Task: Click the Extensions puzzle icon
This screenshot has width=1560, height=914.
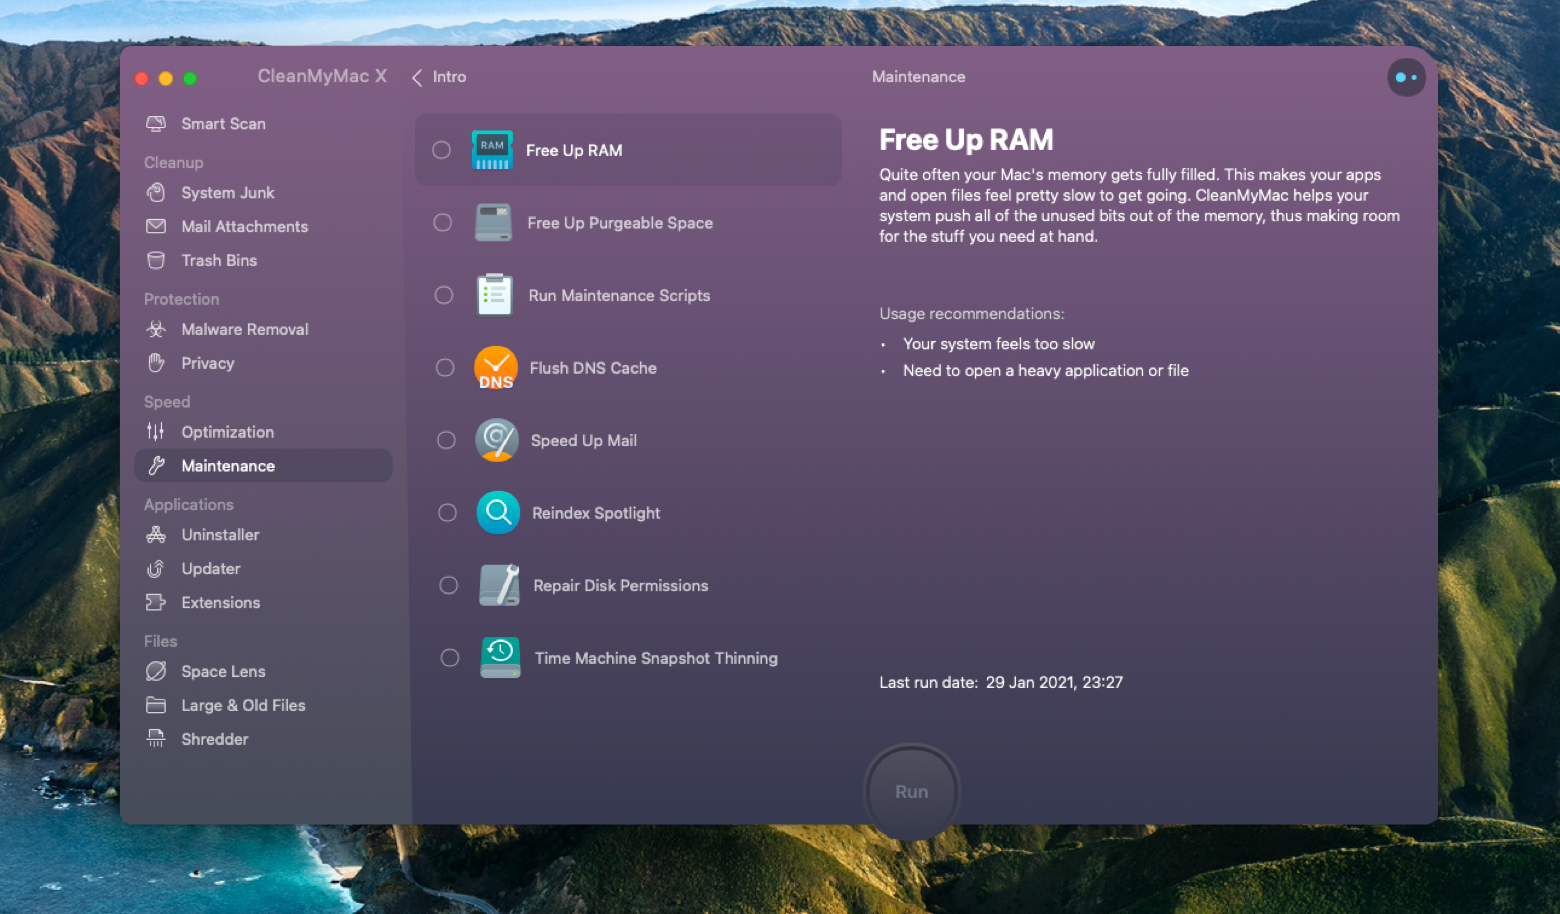Action: [156, 603]
